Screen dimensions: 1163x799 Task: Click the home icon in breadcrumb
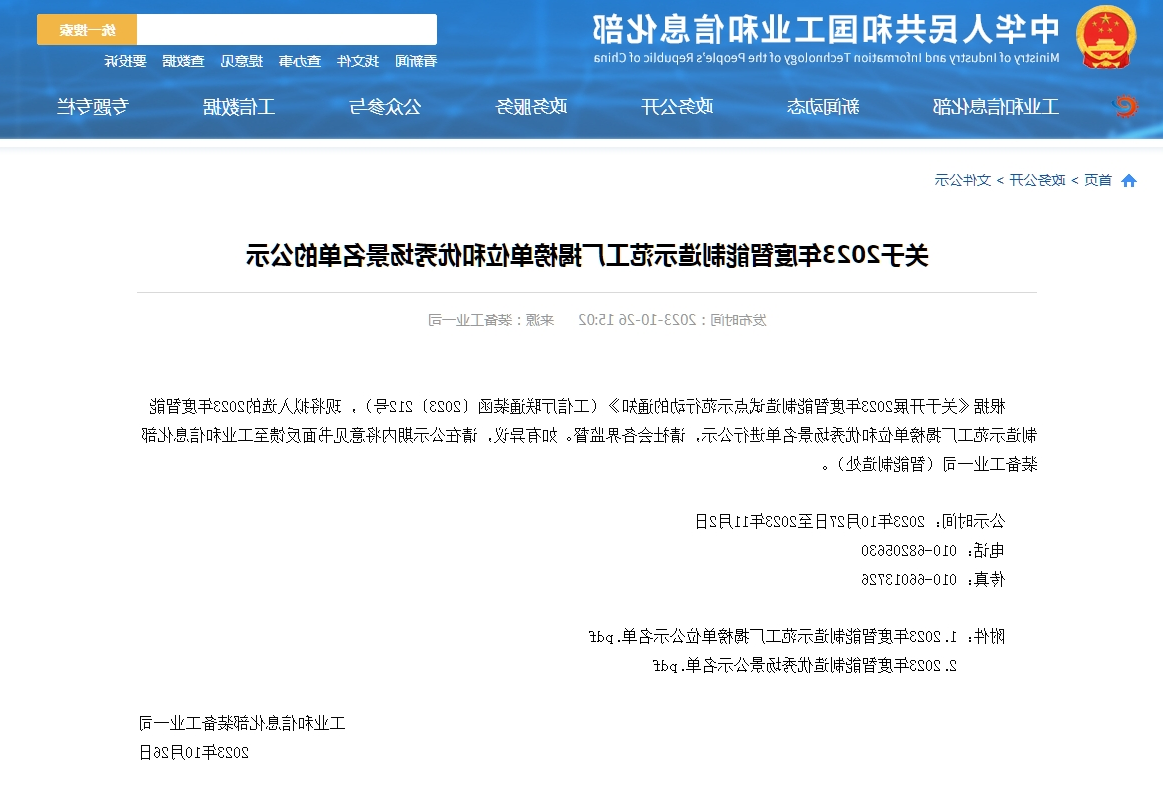(1129, 181)
